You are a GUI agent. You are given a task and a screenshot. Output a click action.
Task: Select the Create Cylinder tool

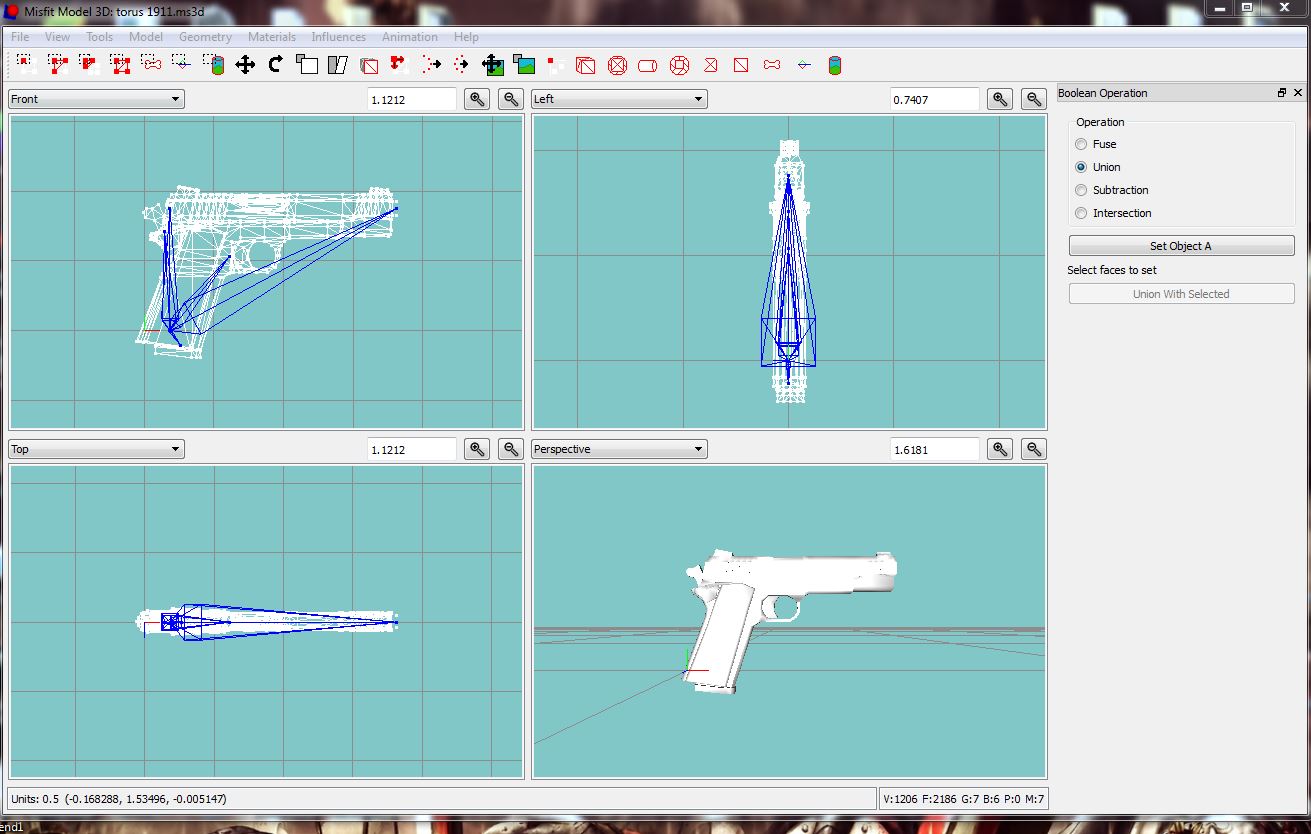click(x=648, y=66)
